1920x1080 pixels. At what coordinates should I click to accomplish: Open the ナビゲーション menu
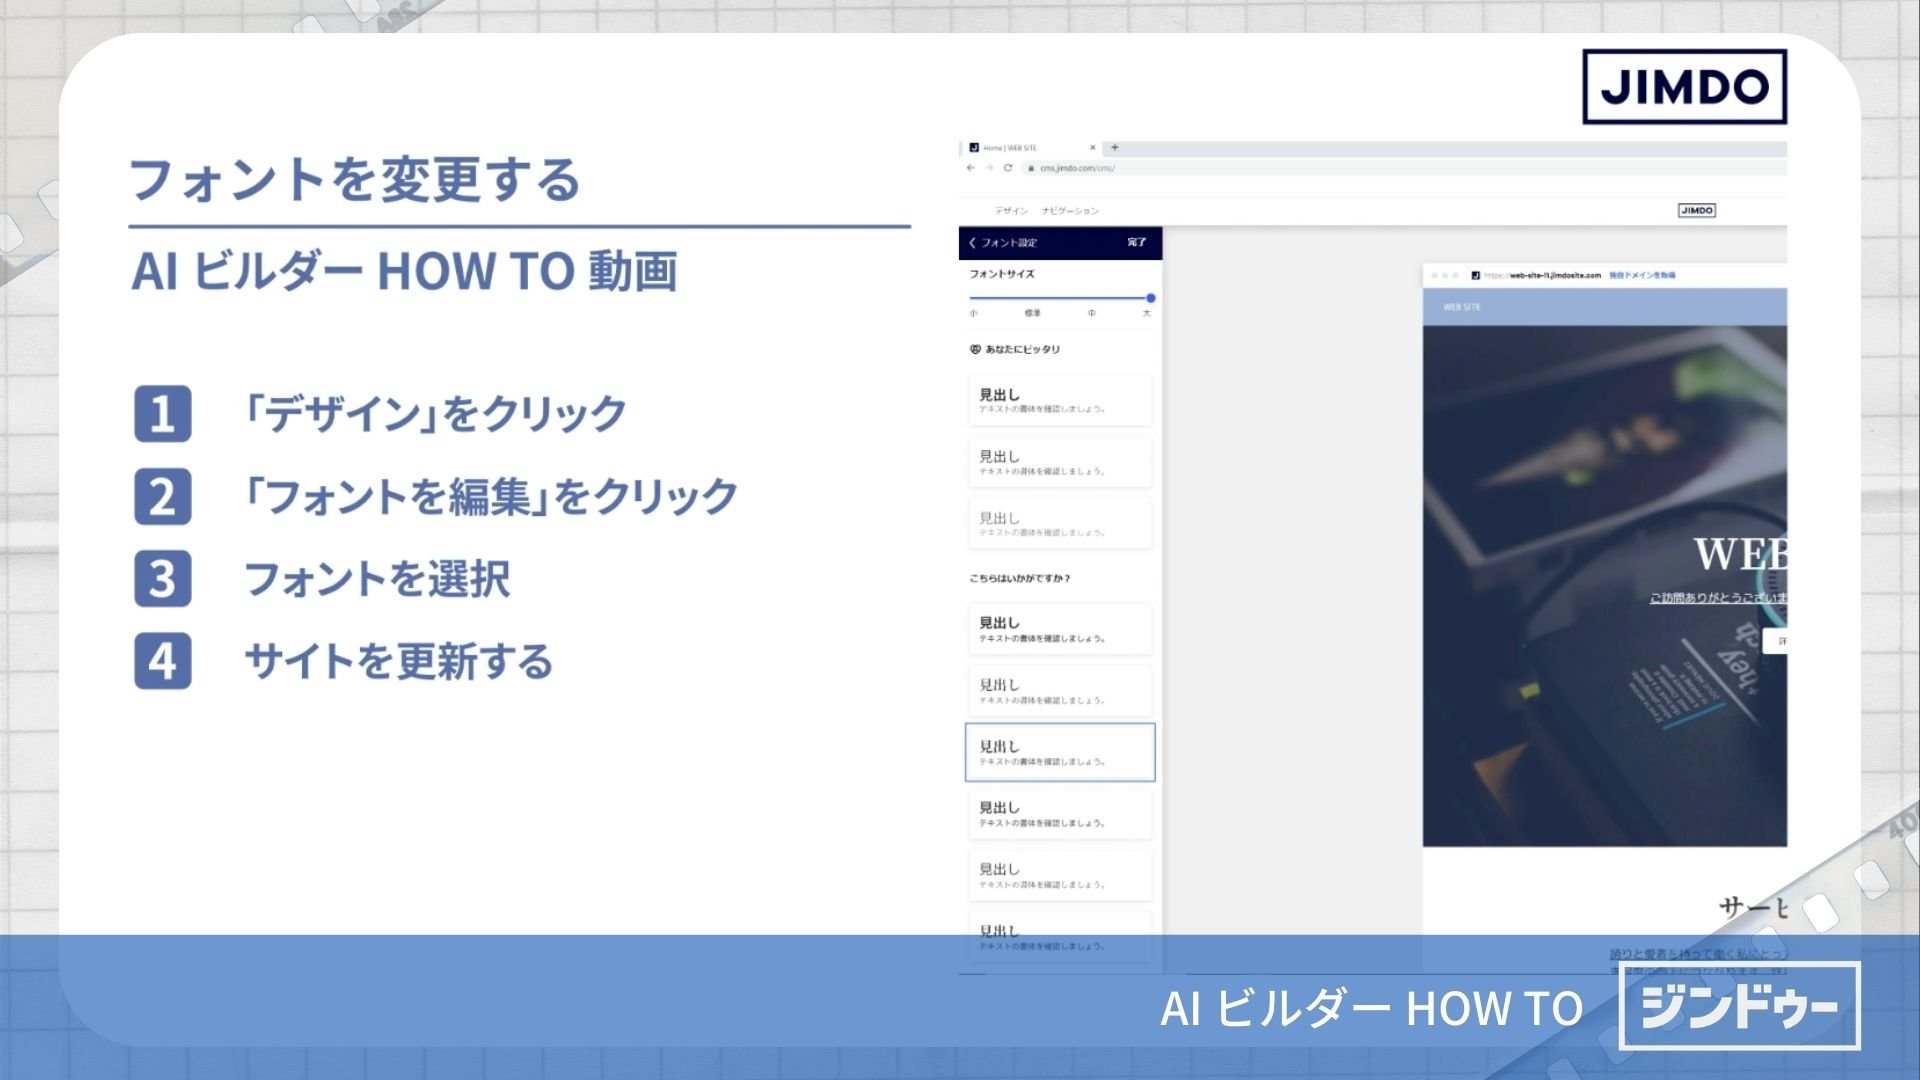(x=1069, y=211)
